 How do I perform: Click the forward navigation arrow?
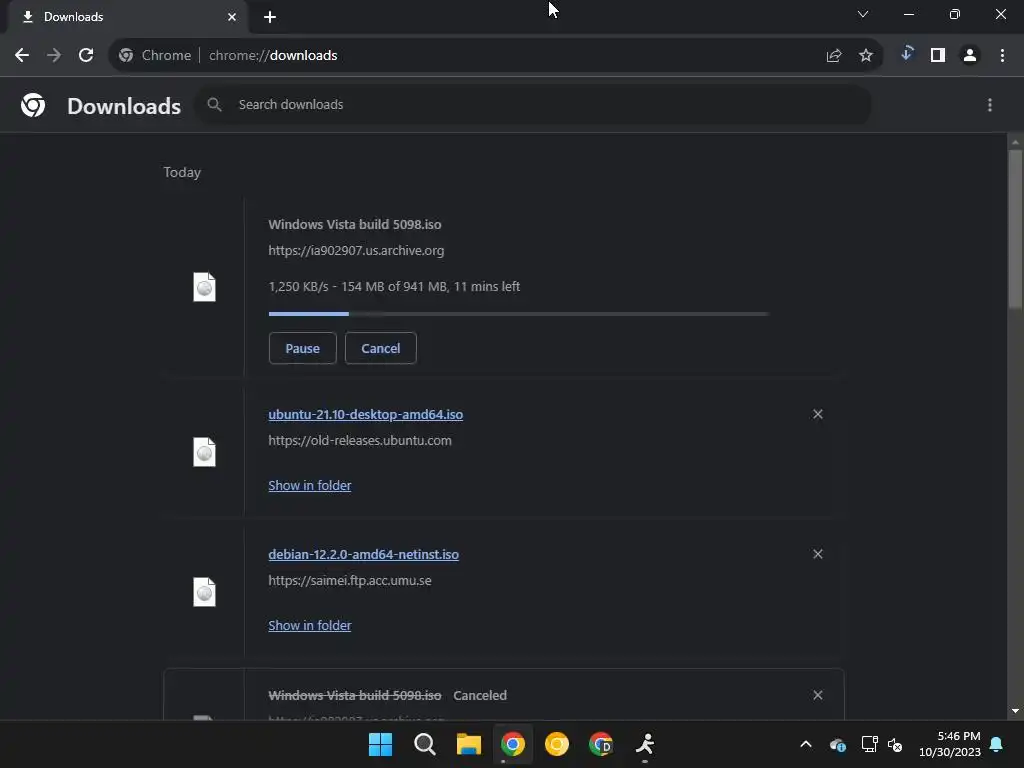point(54,56)
